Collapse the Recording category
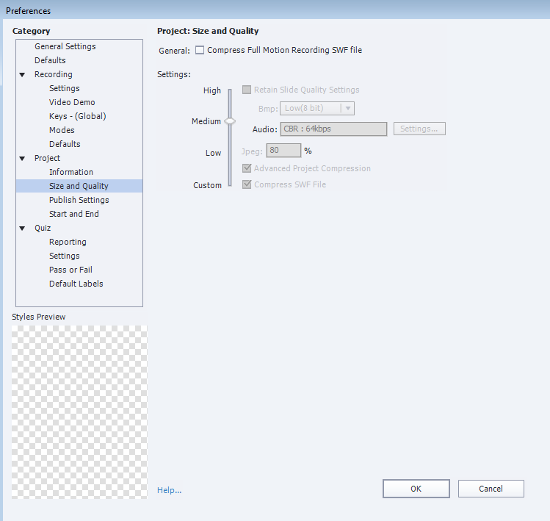Screen dimensions: 550x521 [x=22, y=75]
